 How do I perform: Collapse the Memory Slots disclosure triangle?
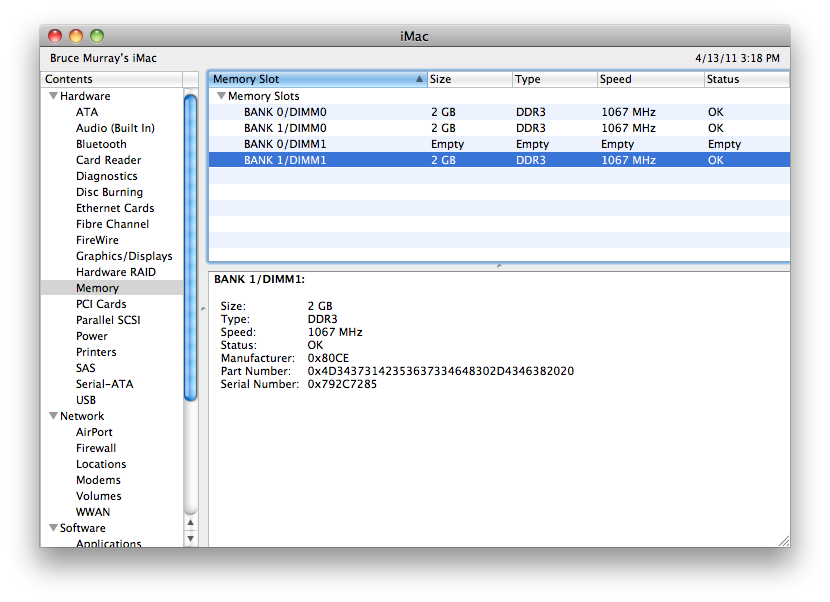point(221,96)
